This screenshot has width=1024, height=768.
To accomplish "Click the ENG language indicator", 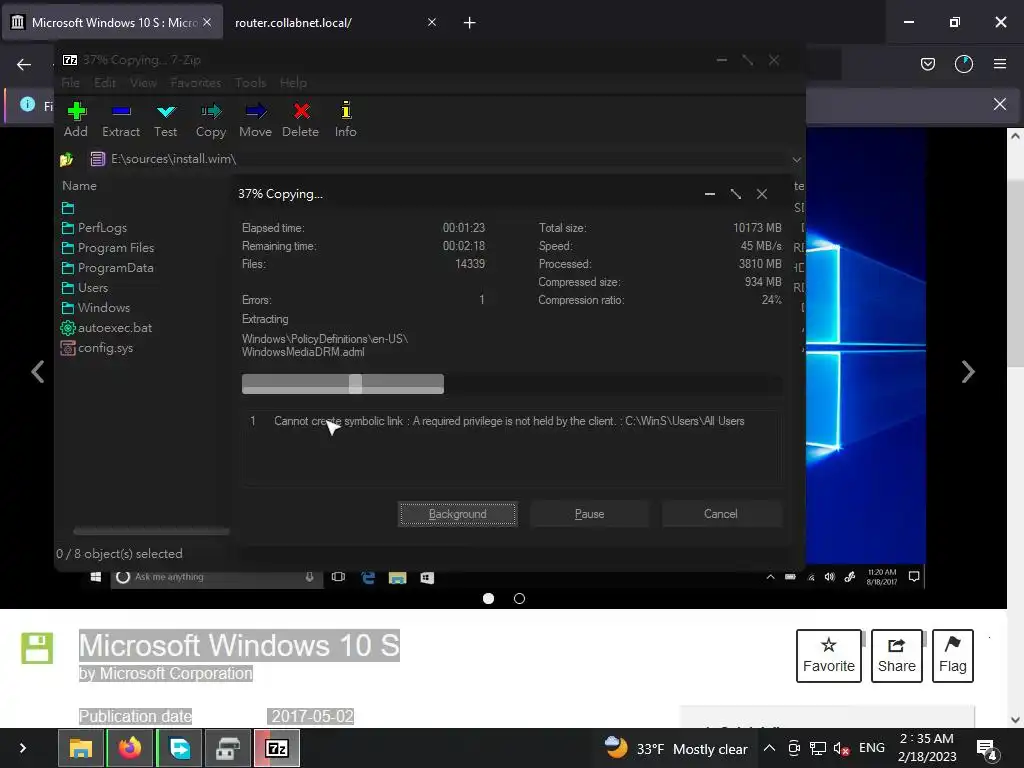I will point(872,748).
